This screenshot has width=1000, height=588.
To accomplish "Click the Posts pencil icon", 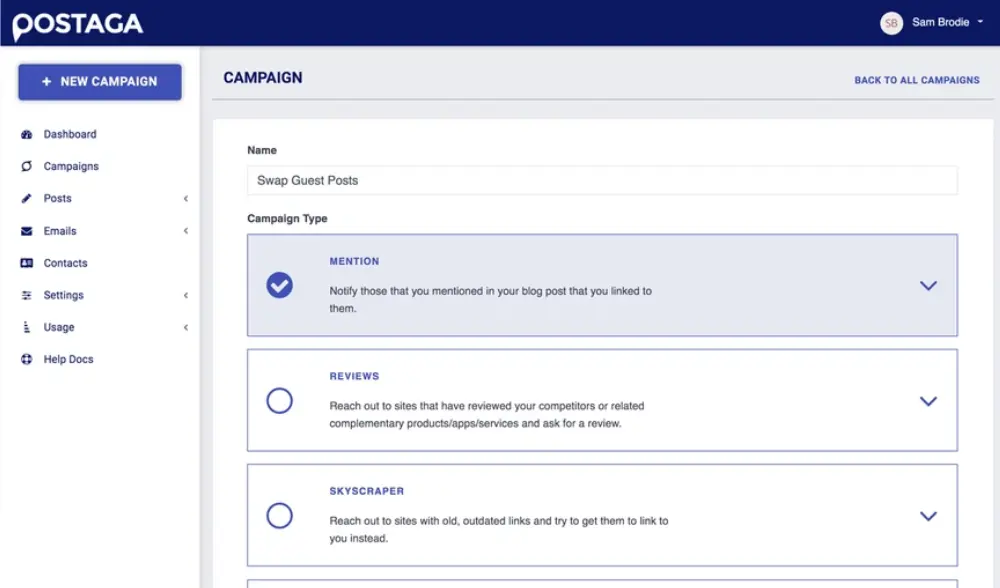I will [27, 199].
